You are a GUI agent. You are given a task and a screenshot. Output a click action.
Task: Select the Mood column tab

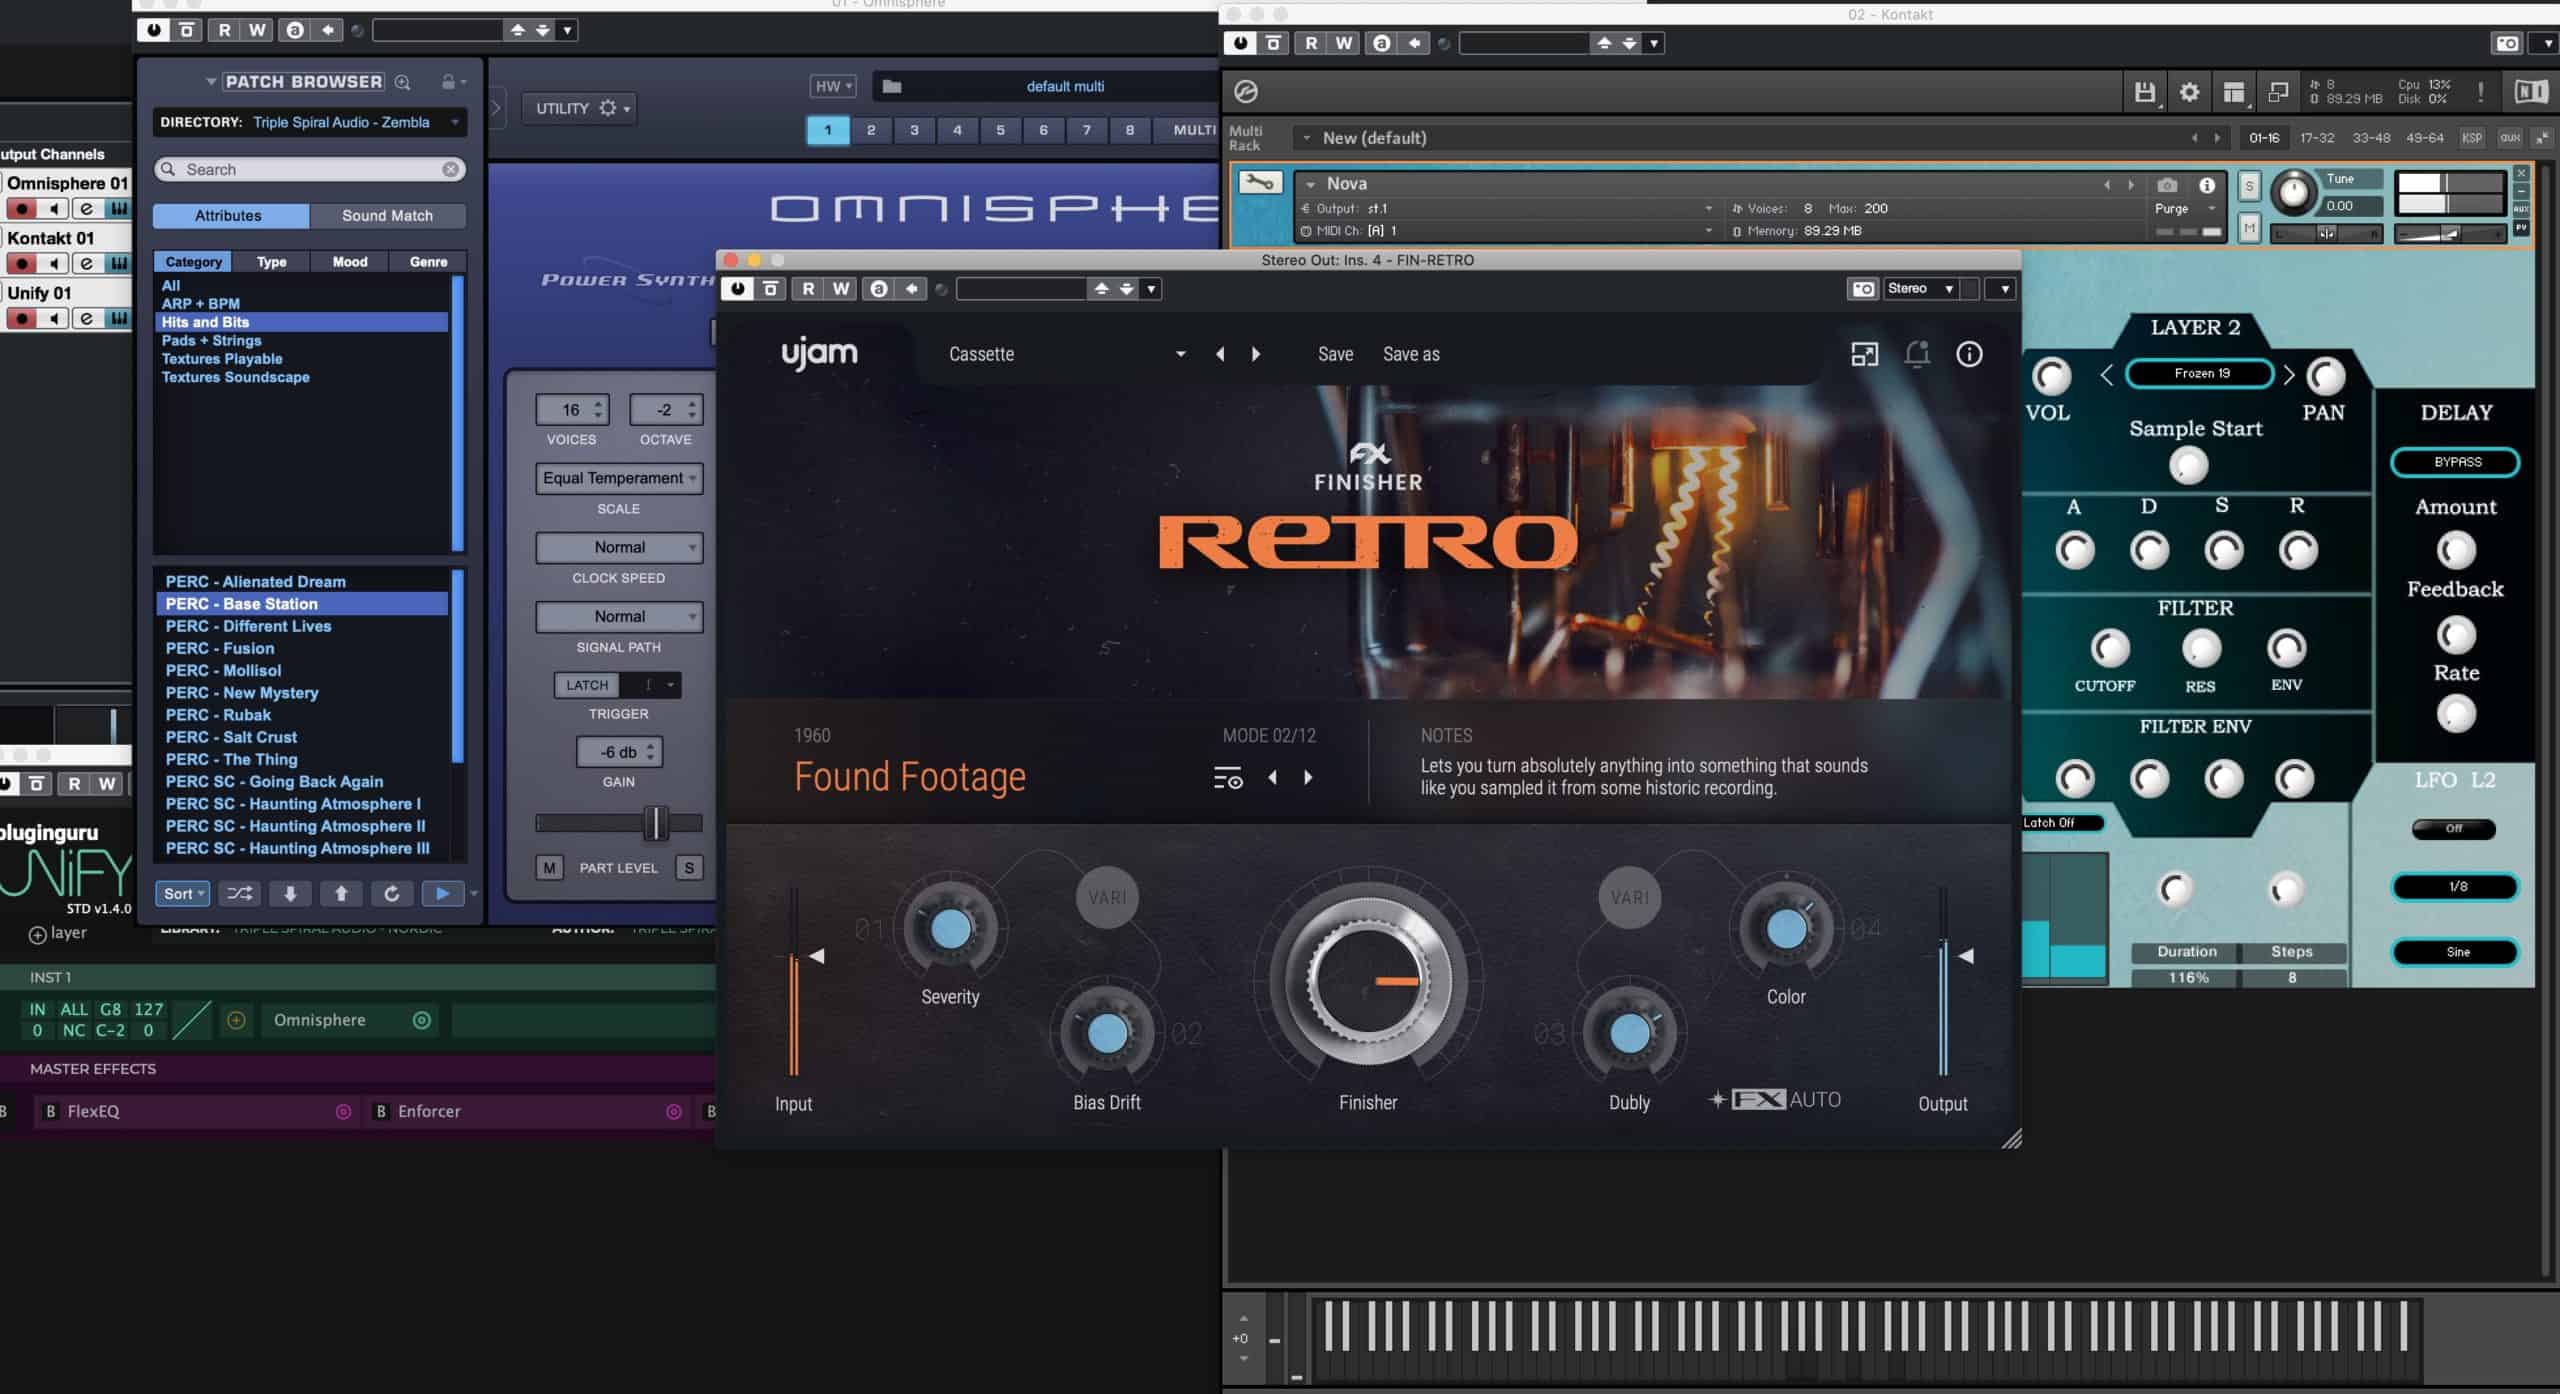coord(349,261)
